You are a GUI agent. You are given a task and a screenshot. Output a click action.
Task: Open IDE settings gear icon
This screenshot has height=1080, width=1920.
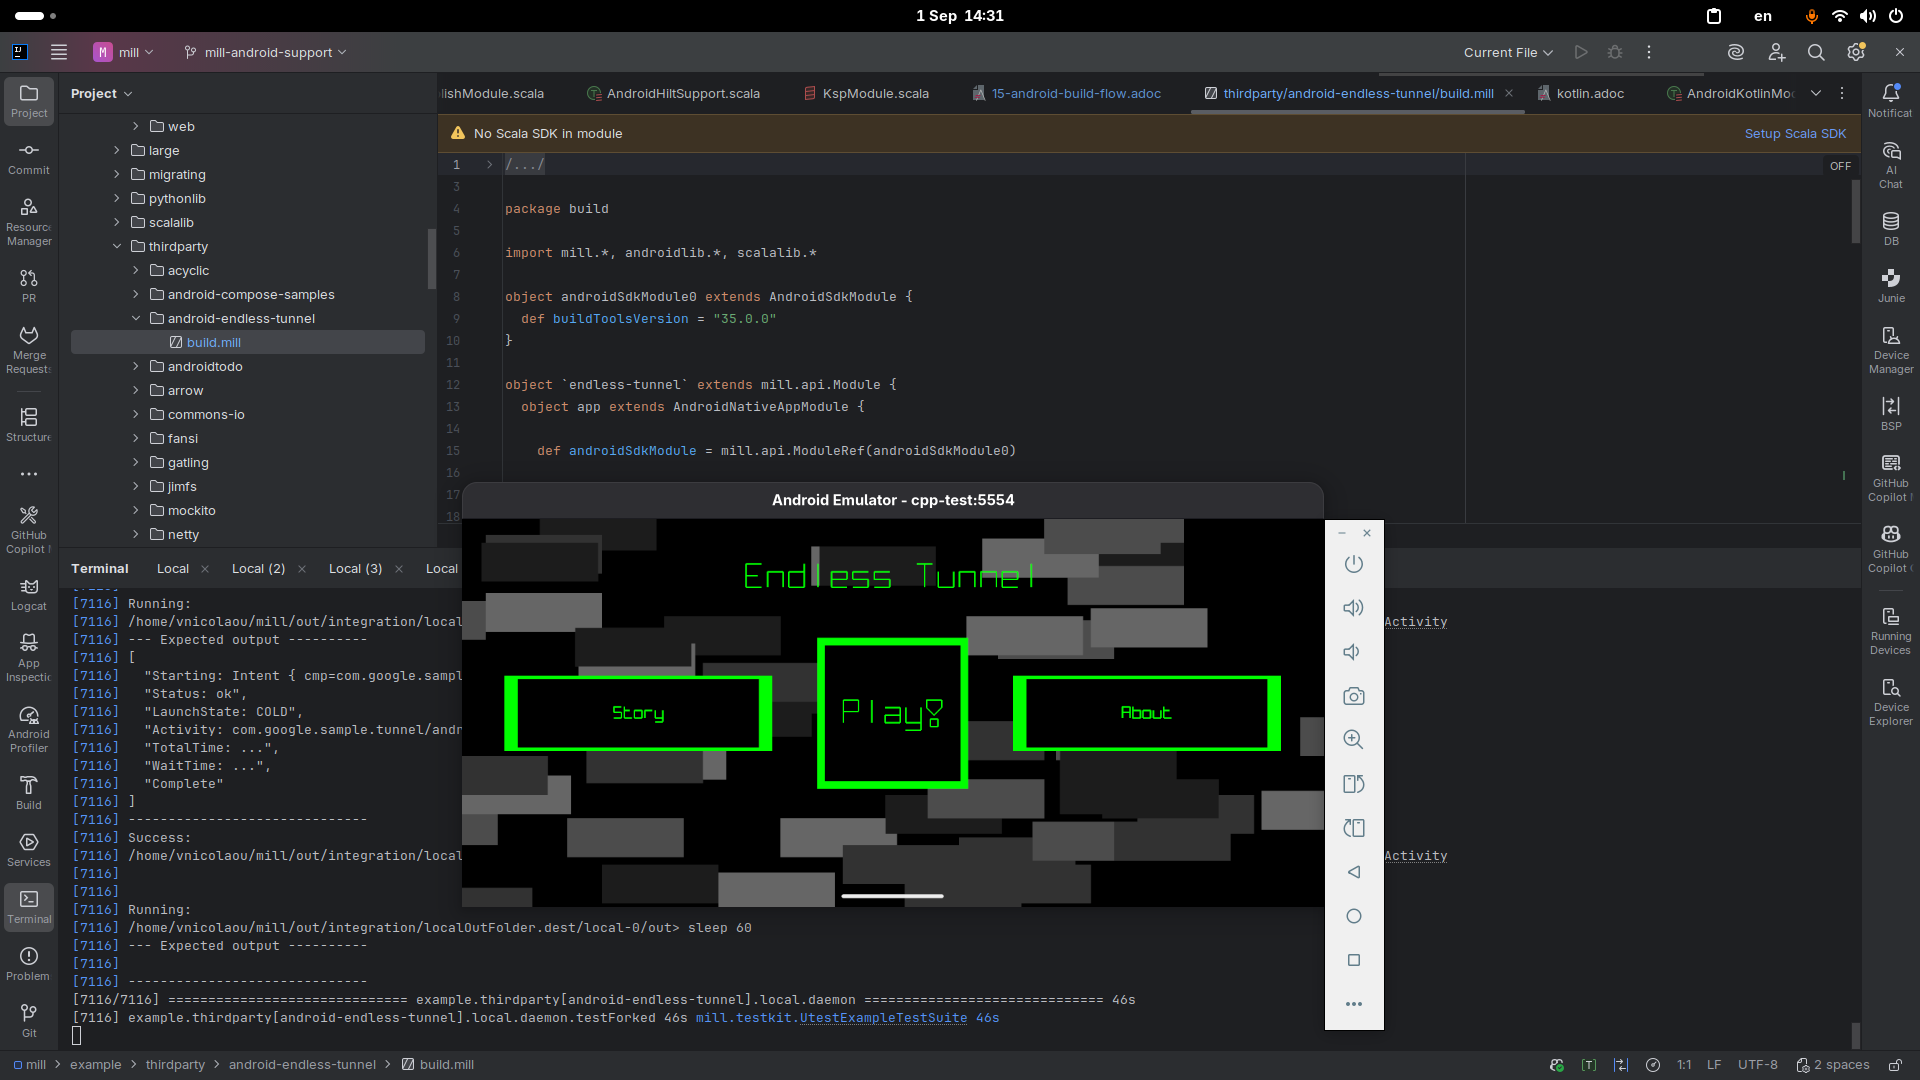(1856, 52)
